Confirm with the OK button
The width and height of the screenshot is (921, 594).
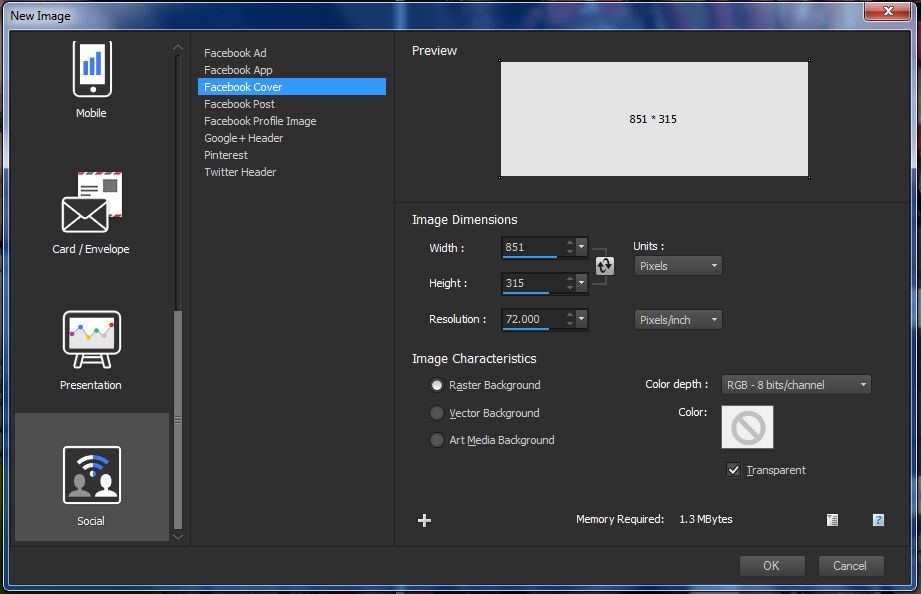(771, 565)
